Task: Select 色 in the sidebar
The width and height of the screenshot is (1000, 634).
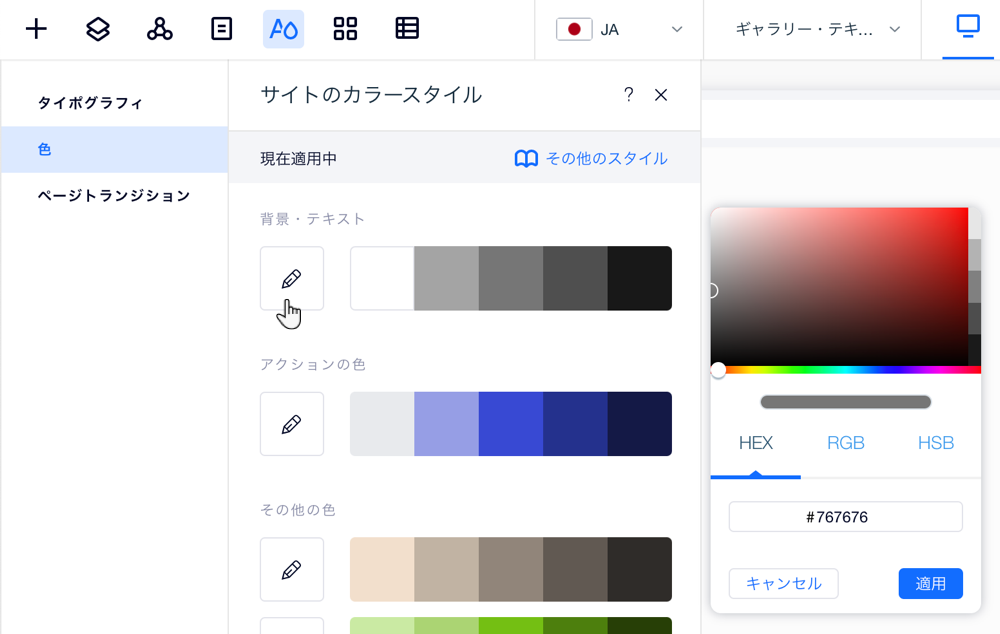Action: [114, 149]
